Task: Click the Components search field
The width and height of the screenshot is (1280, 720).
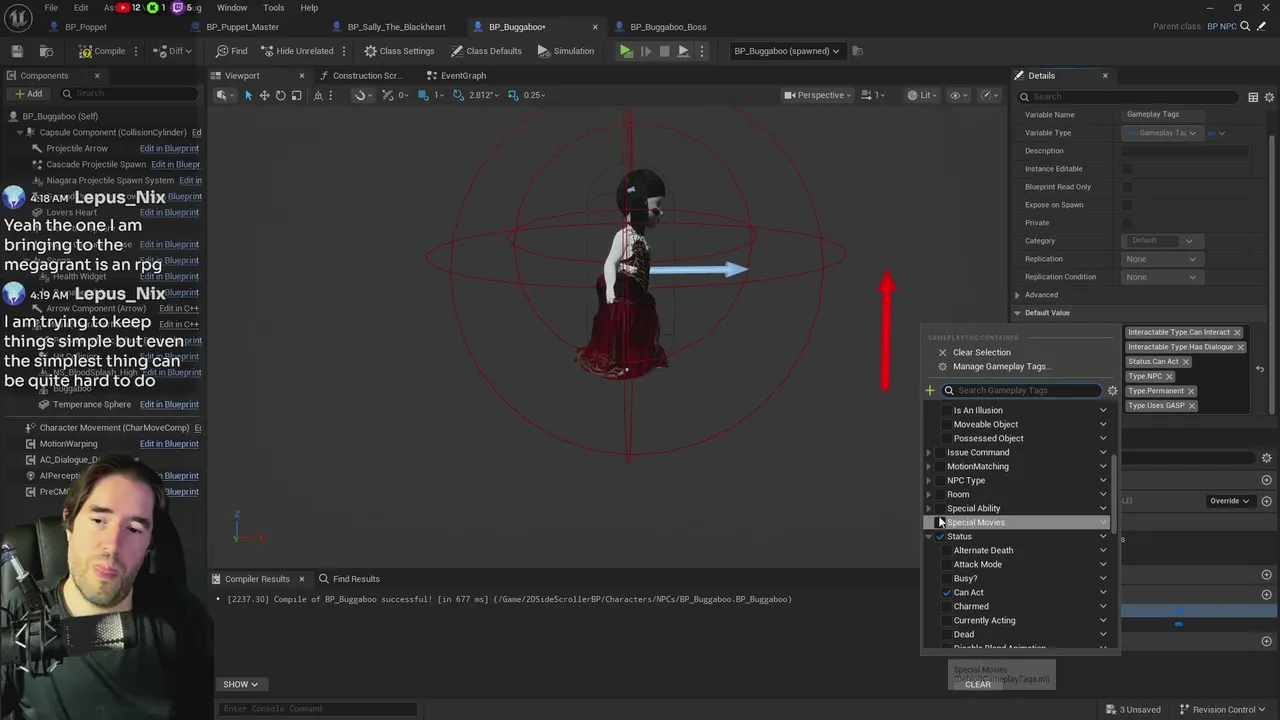Action: pyautogui.click(x=130, y=94)
